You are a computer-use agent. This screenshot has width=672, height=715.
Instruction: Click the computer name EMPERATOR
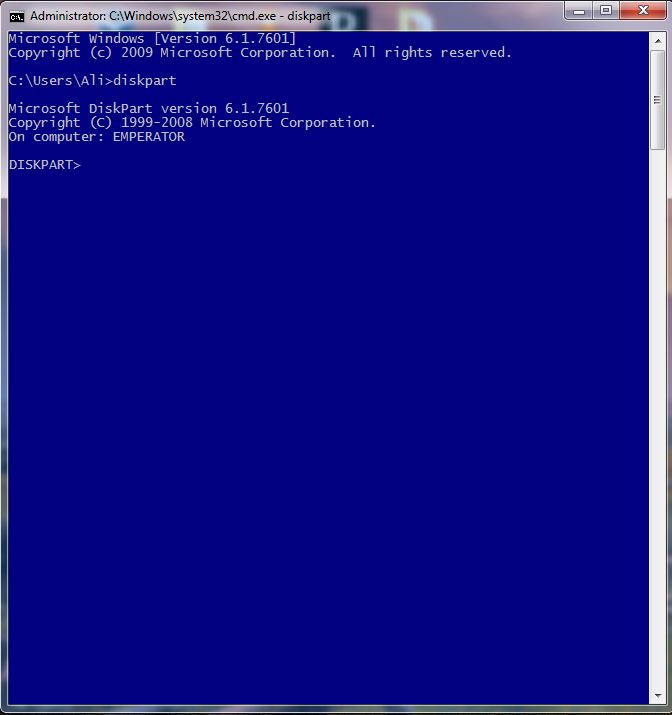pyautogui.click(x=149, y=137)
